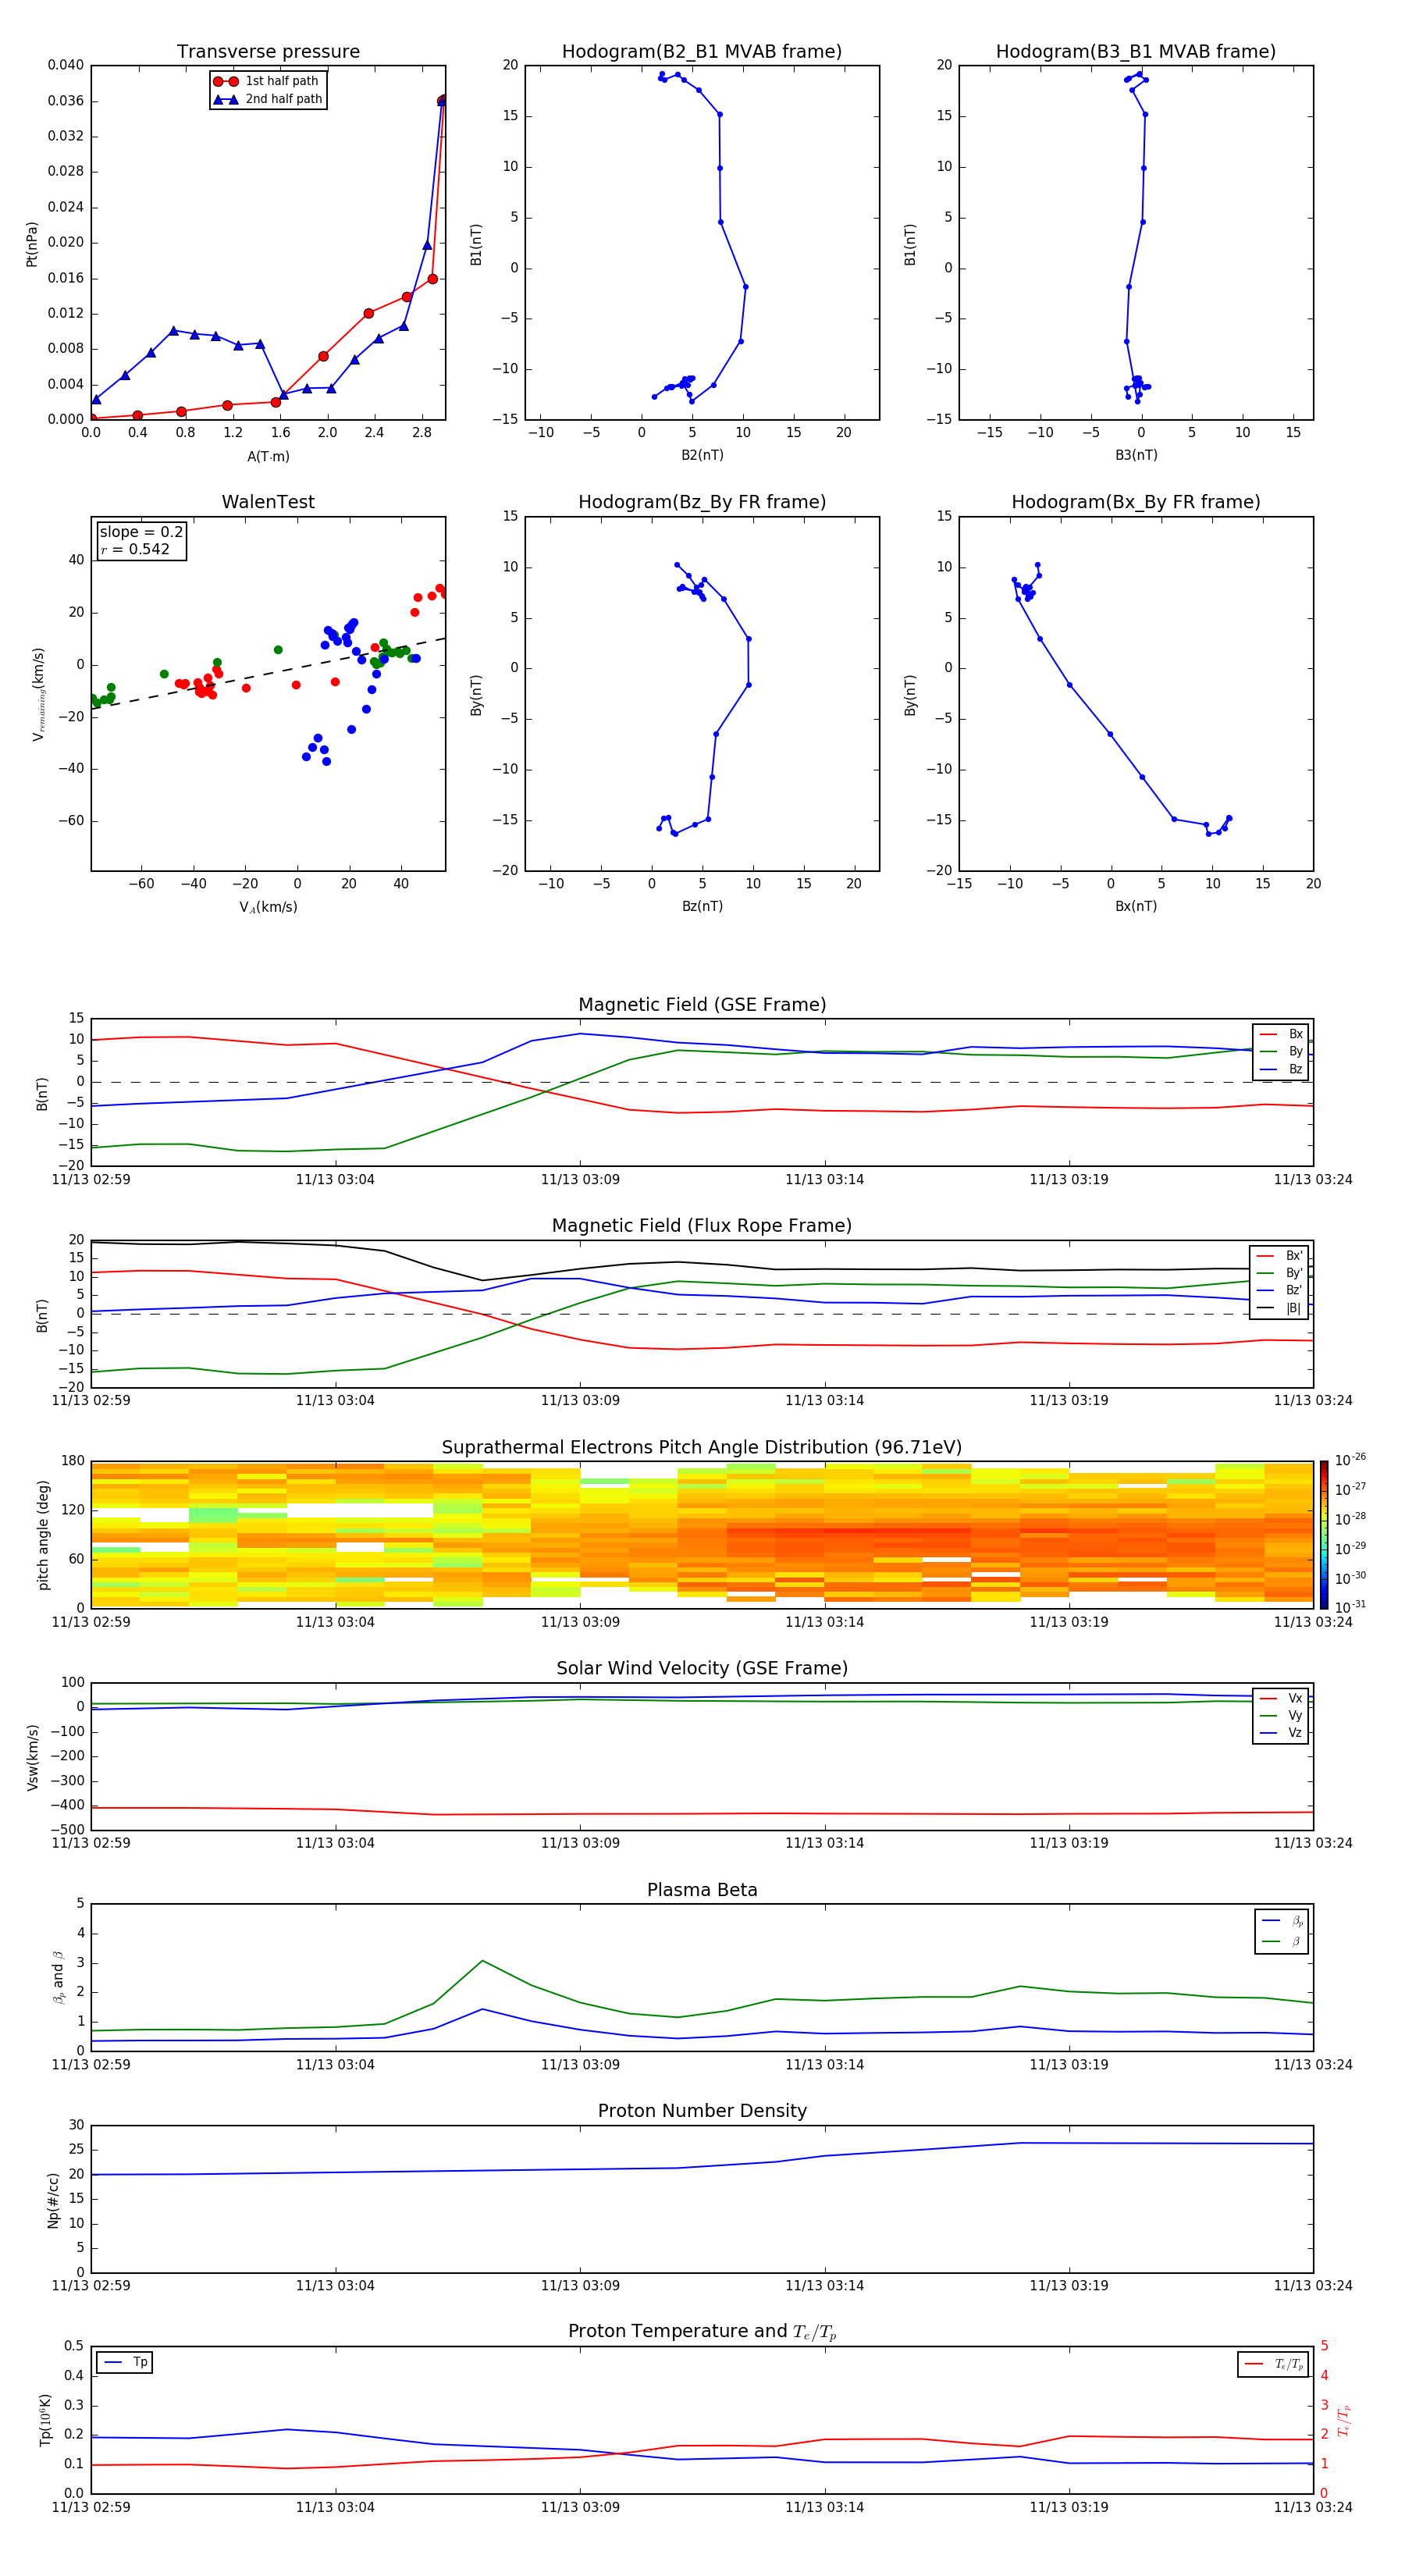Click the 'Plasma Beta' plot title
The width and height of the screenshot is (1405, 2576).
tap(702, 1890)
